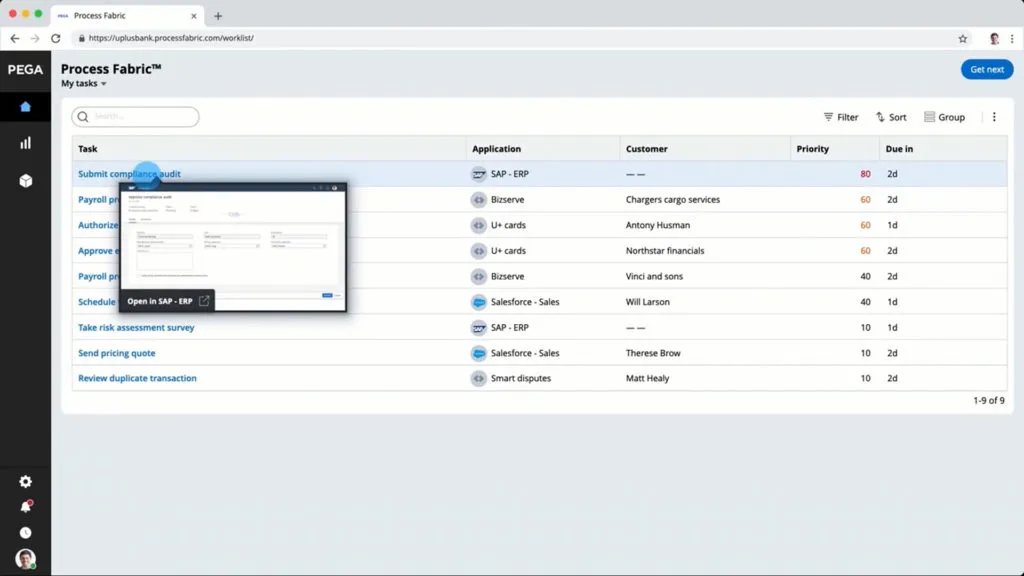This screenshot has height=576, width=1024.
Task: Go back in browser history
Action: pyautogui.click(x=14, y=39)
